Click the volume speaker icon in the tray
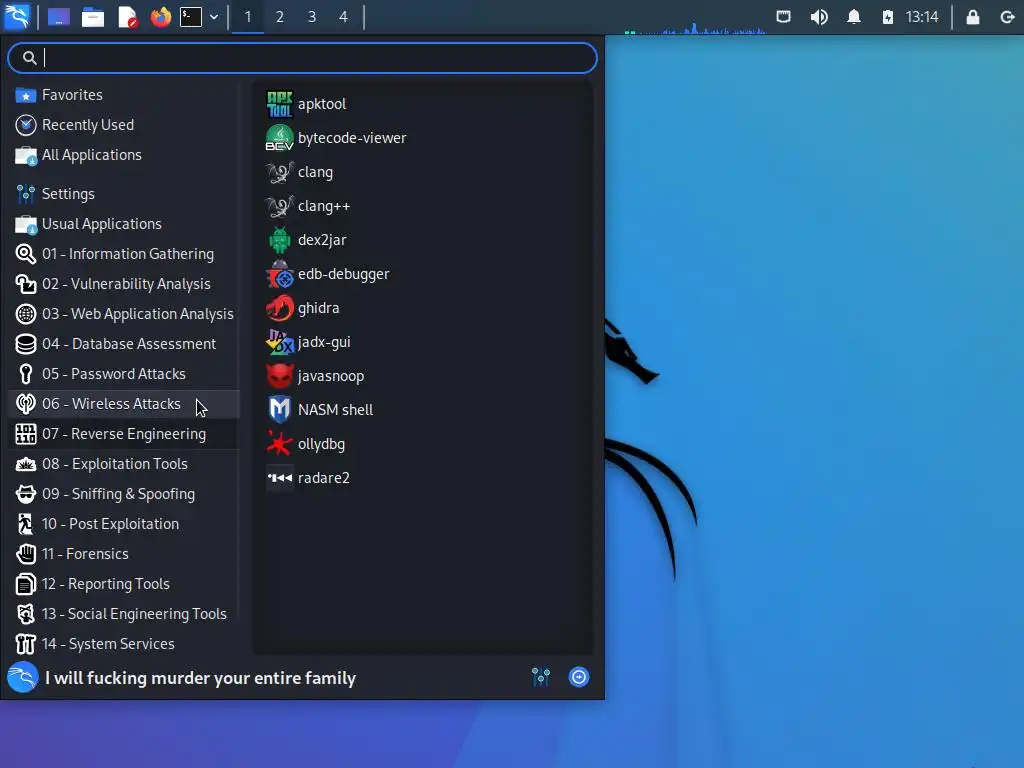 click(x=819, y=17)
